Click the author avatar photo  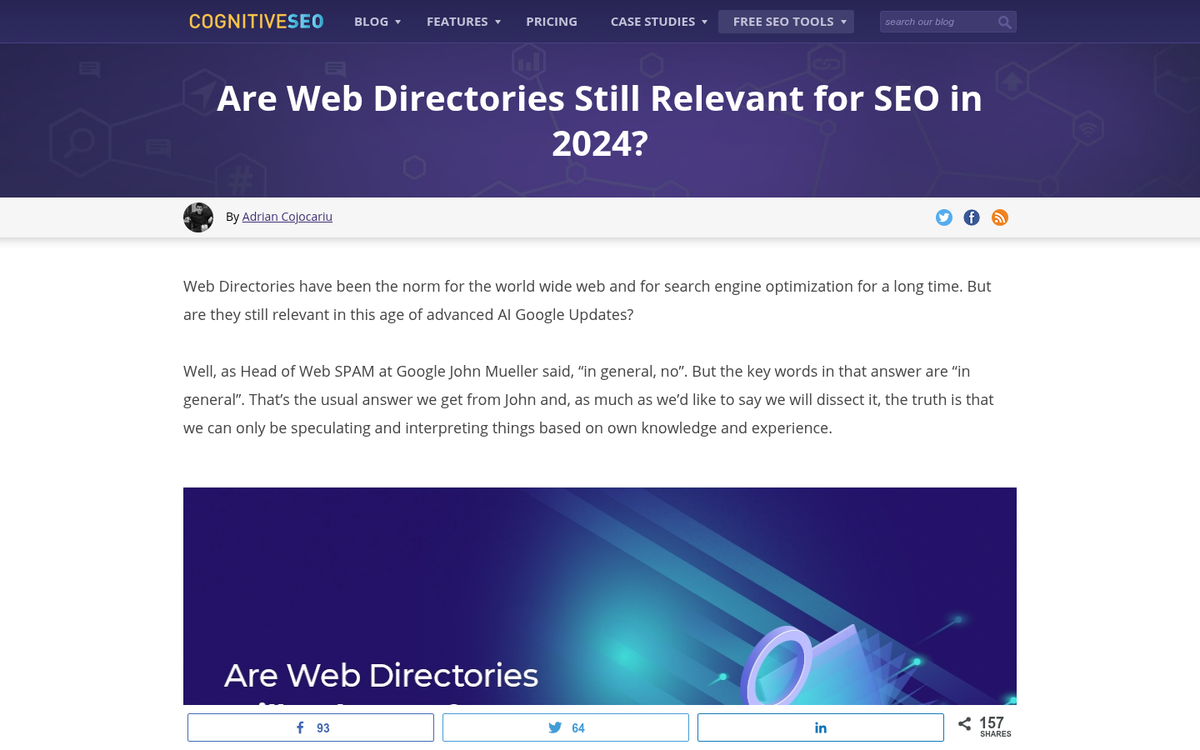[x=198, y=217]
